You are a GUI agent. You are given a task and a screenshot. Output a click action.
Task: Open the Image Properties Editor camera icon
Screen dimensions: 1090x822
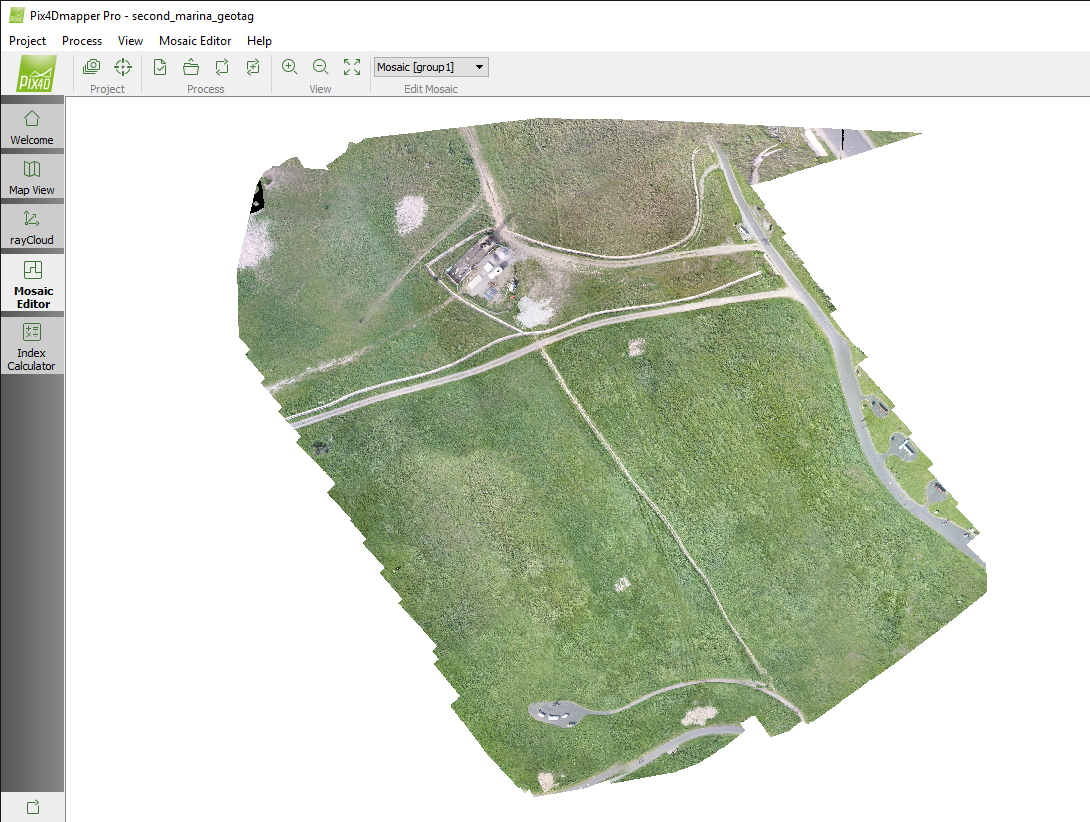(92, 67)
